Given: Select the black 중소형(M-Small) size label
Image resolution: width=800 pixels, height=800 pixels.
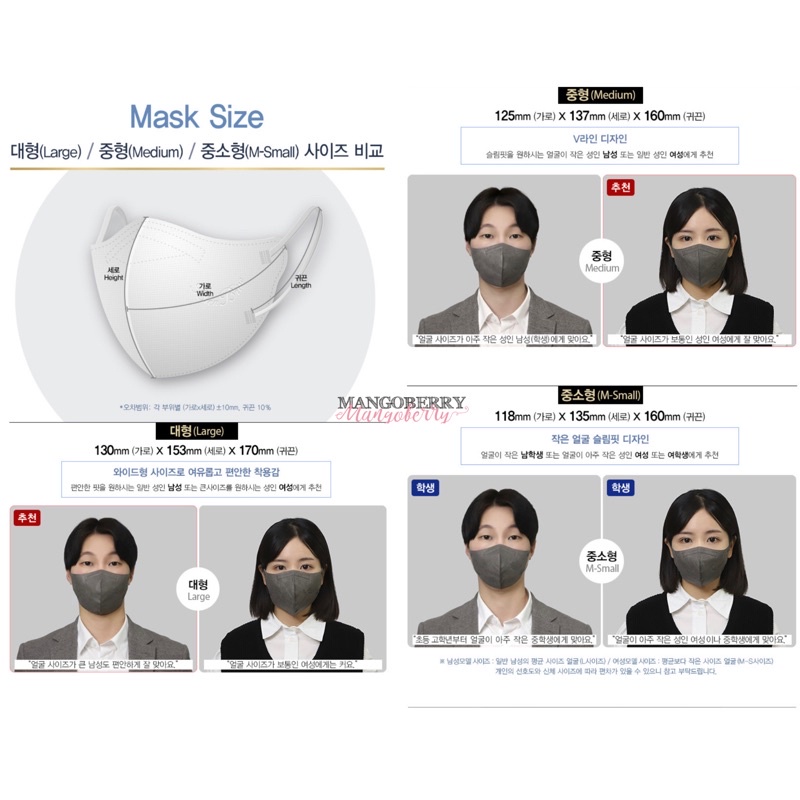Looking at the screenshot, I should pos(601,395).
